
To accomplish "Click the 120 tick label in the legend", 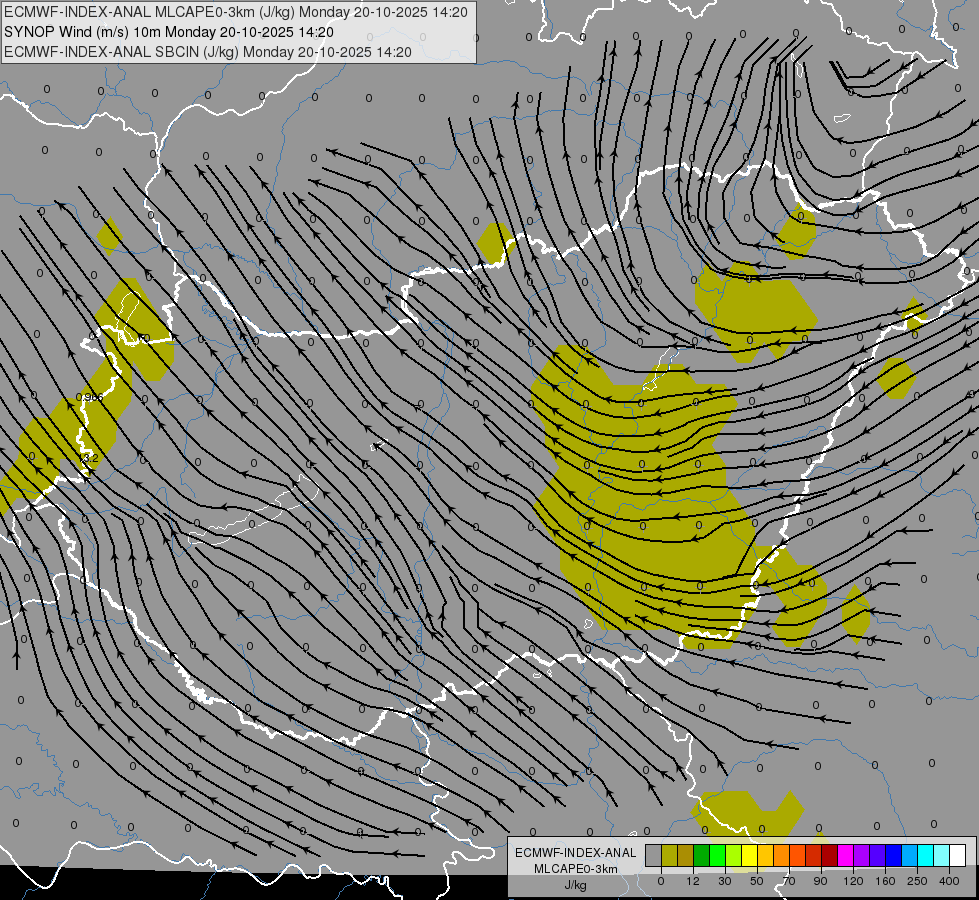I will pos(854,881).
